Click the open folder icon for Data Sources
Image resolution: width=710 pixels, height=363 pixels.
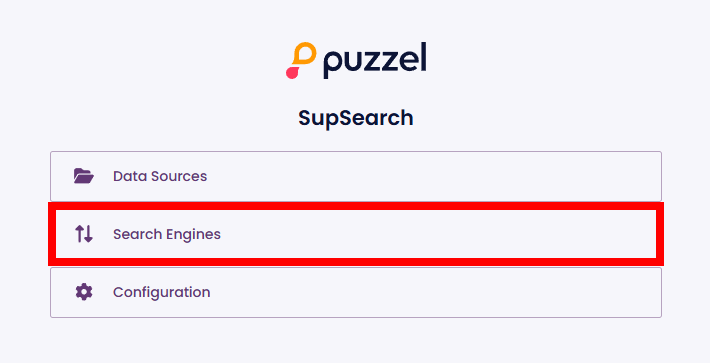[x=84, y=176]
